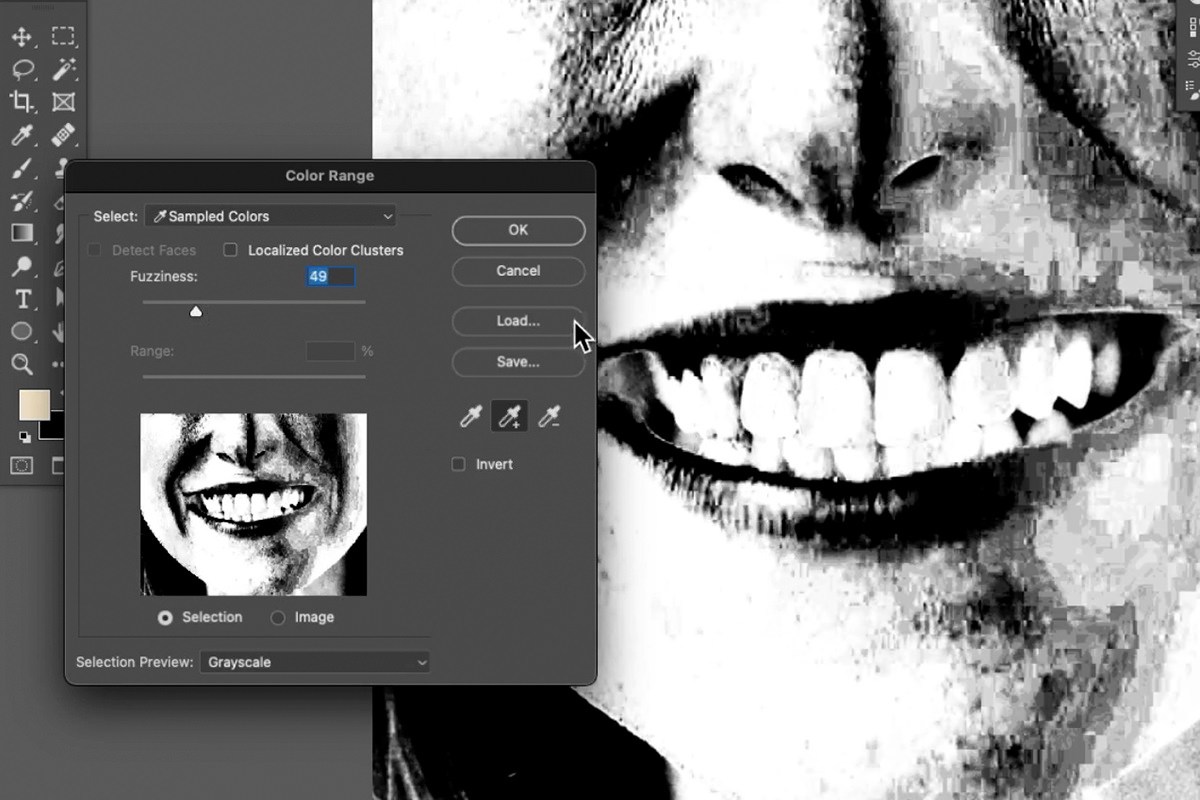Reset default foreground and background colors
1200x800 pixels.
point(24,436)
